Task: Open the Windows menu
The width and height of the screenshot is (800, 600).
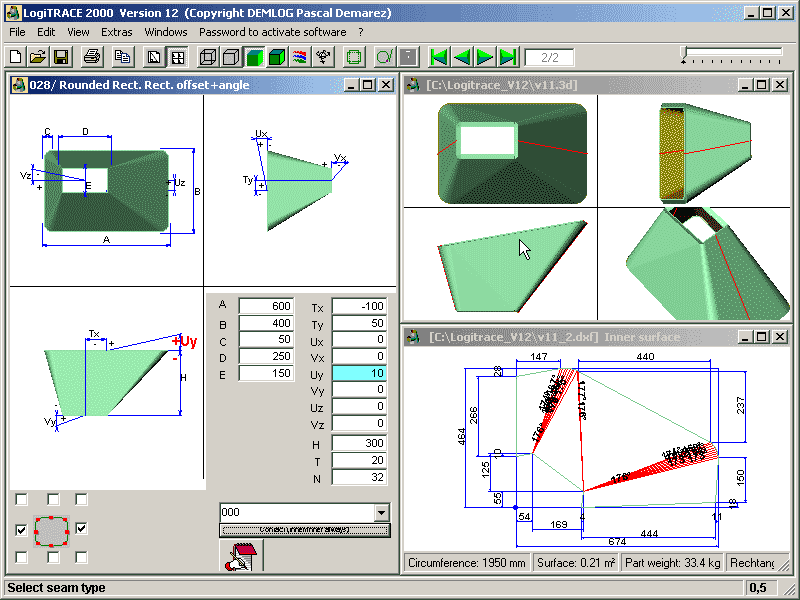Action: tap(166, 32)
